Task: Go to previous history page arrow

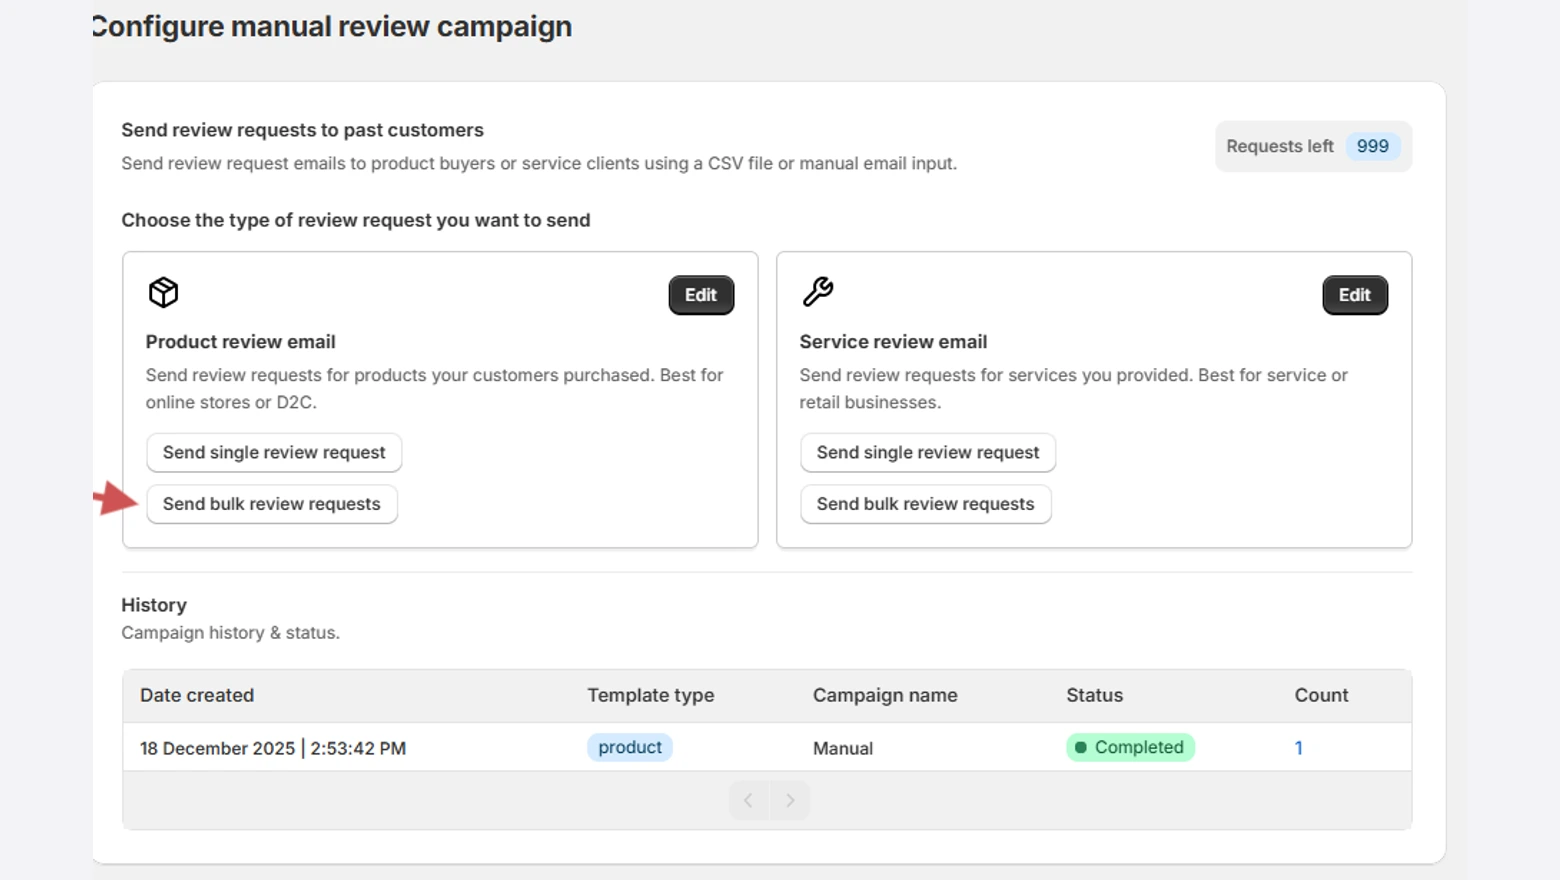Action: tap(749, 800)
